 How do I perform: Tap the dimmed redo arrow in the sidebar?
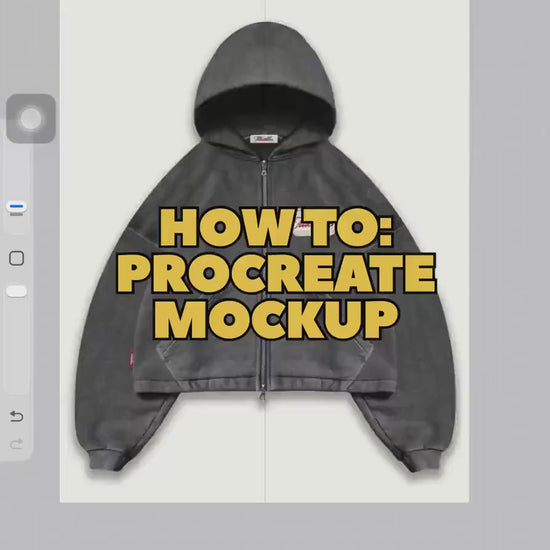pos(16,444)
